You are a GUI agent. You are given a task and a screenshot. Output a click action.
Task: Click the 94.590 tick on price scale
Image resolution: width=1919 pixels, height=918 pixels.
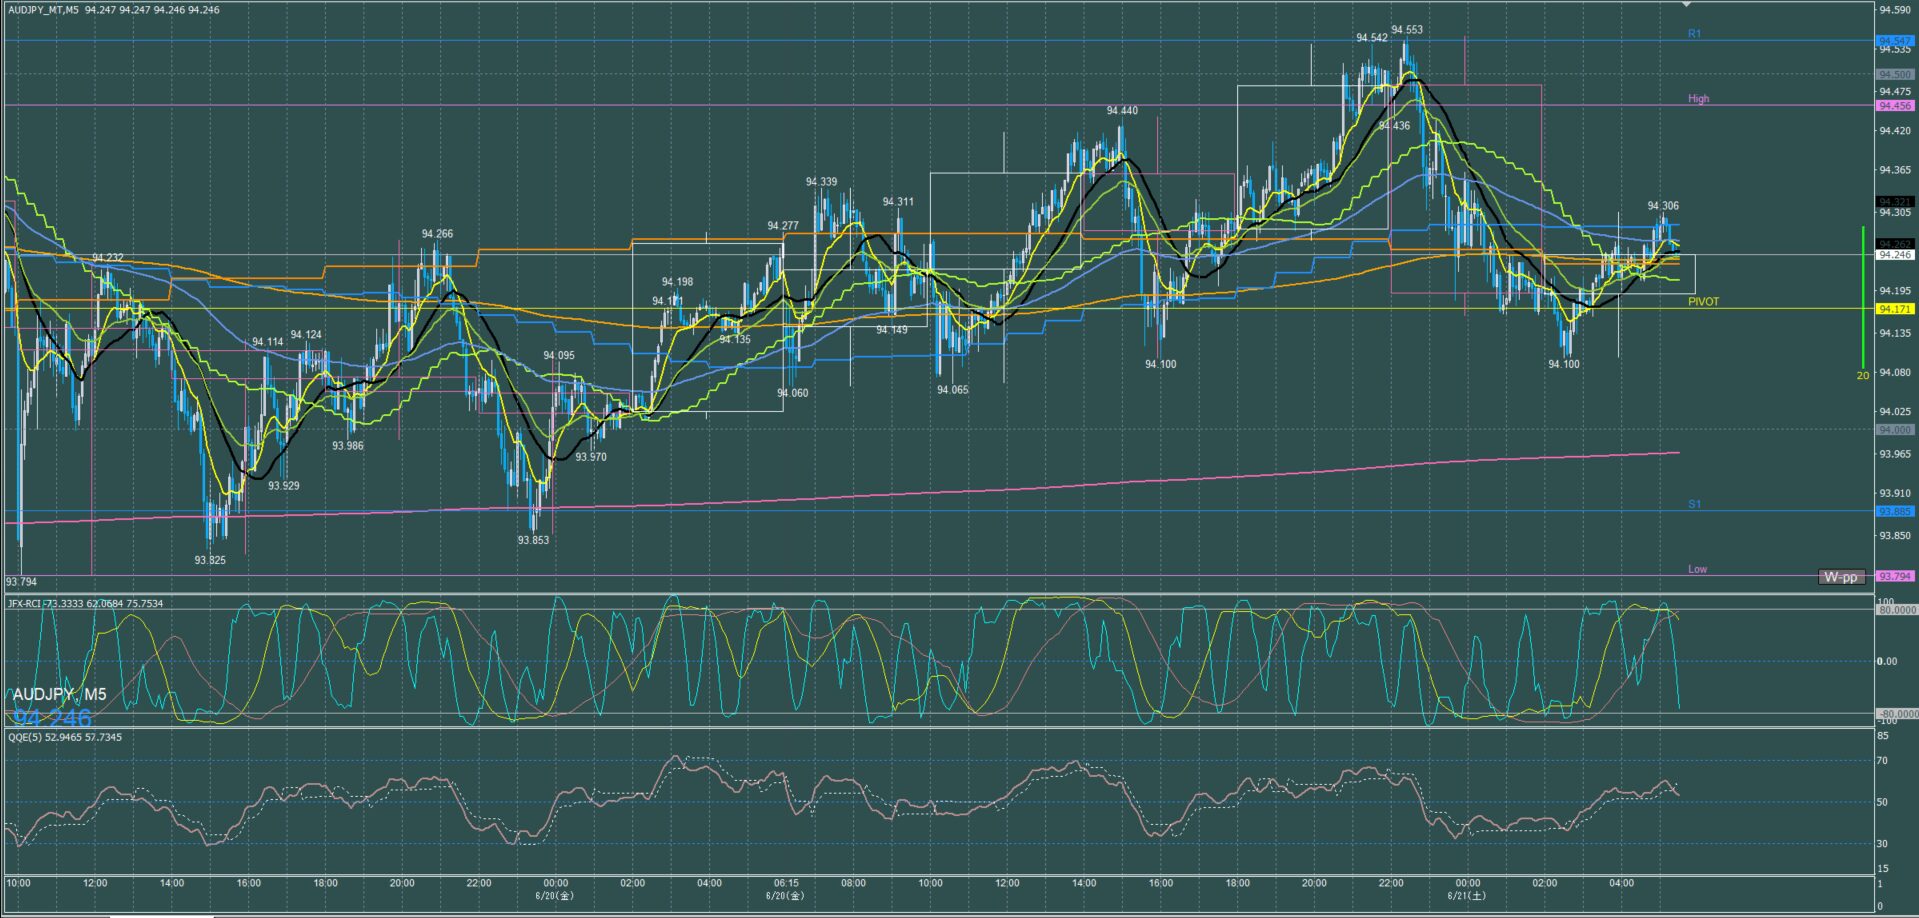[x=1896, y=10]
